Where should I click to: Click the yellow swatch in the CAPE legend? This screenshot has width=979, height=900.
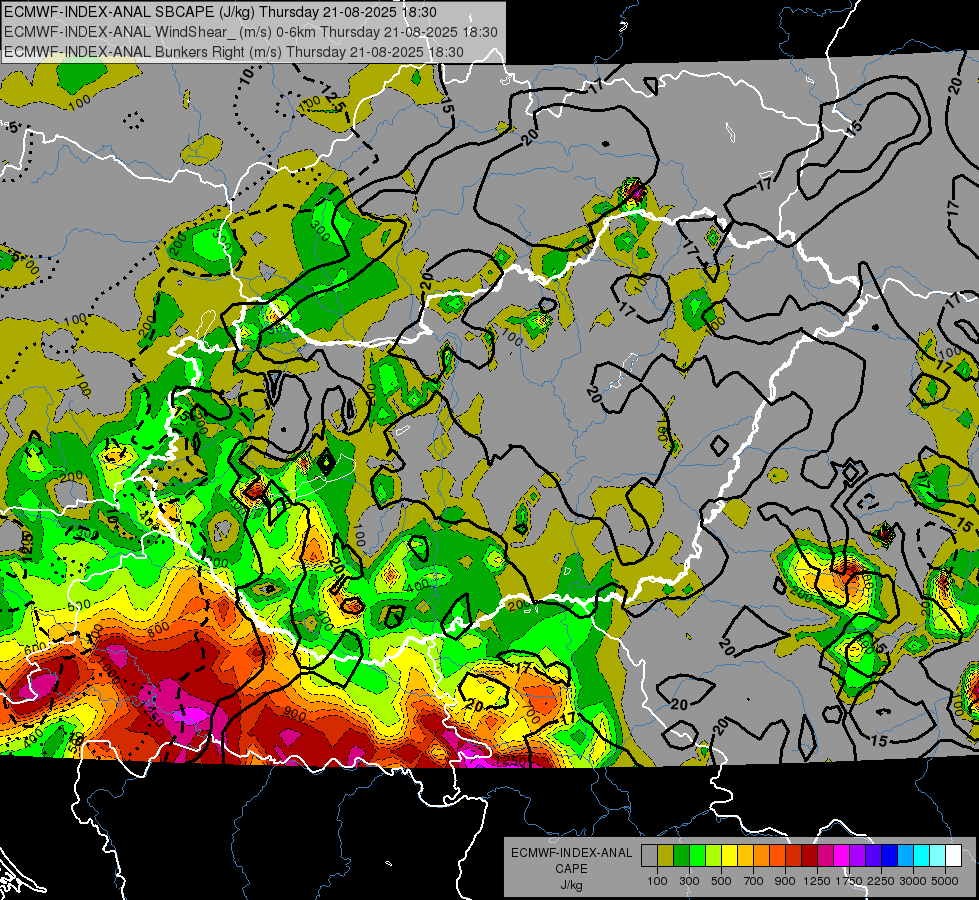click(x=729, y=856)
